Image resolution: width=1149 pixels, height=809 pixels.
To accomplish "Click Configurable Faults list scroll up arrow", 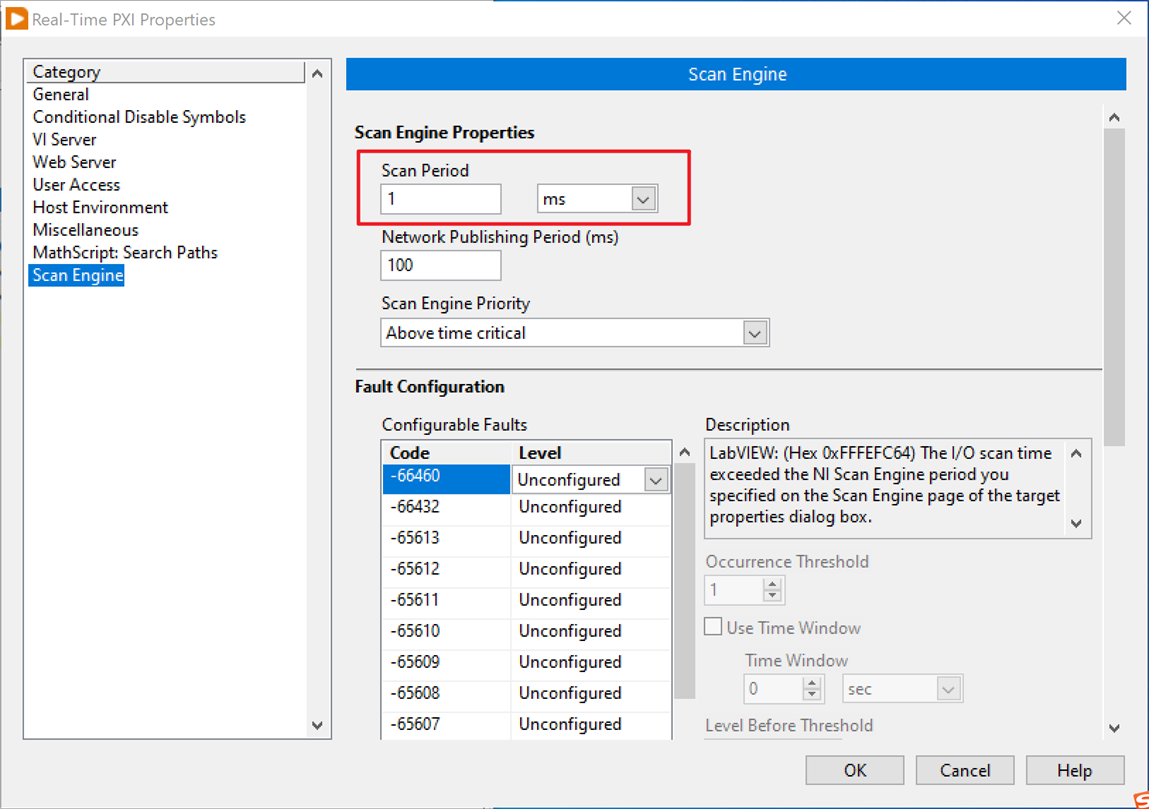I will coord(684,453).
